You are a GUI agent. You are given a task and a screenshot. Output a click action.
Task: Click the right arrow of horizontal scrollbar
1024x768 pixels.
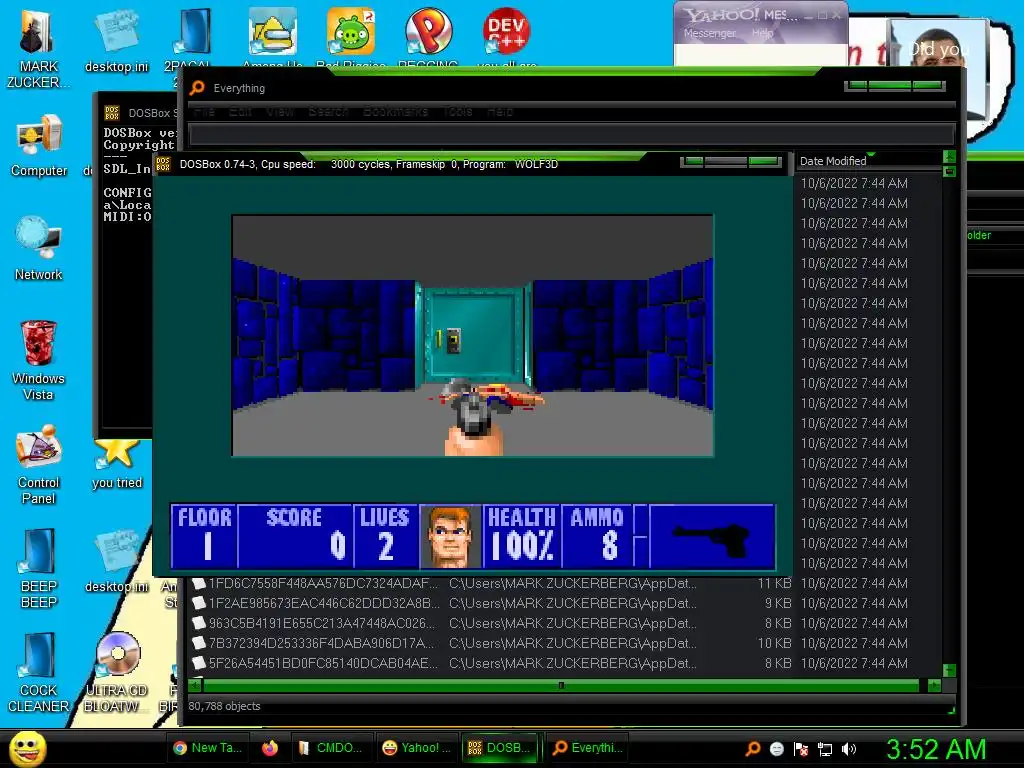(x=934, y=685)
